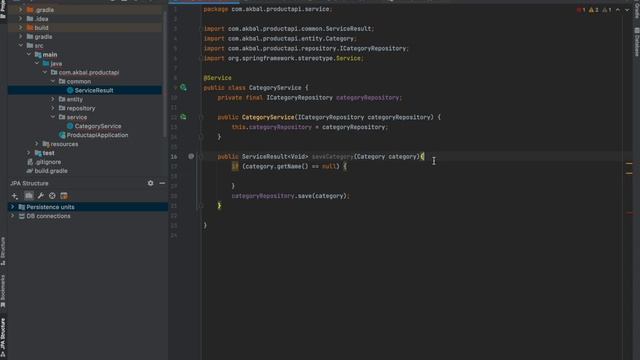Select the ServiceResult tree item
Screen dimensions: 640x360
tap(85, 90)
